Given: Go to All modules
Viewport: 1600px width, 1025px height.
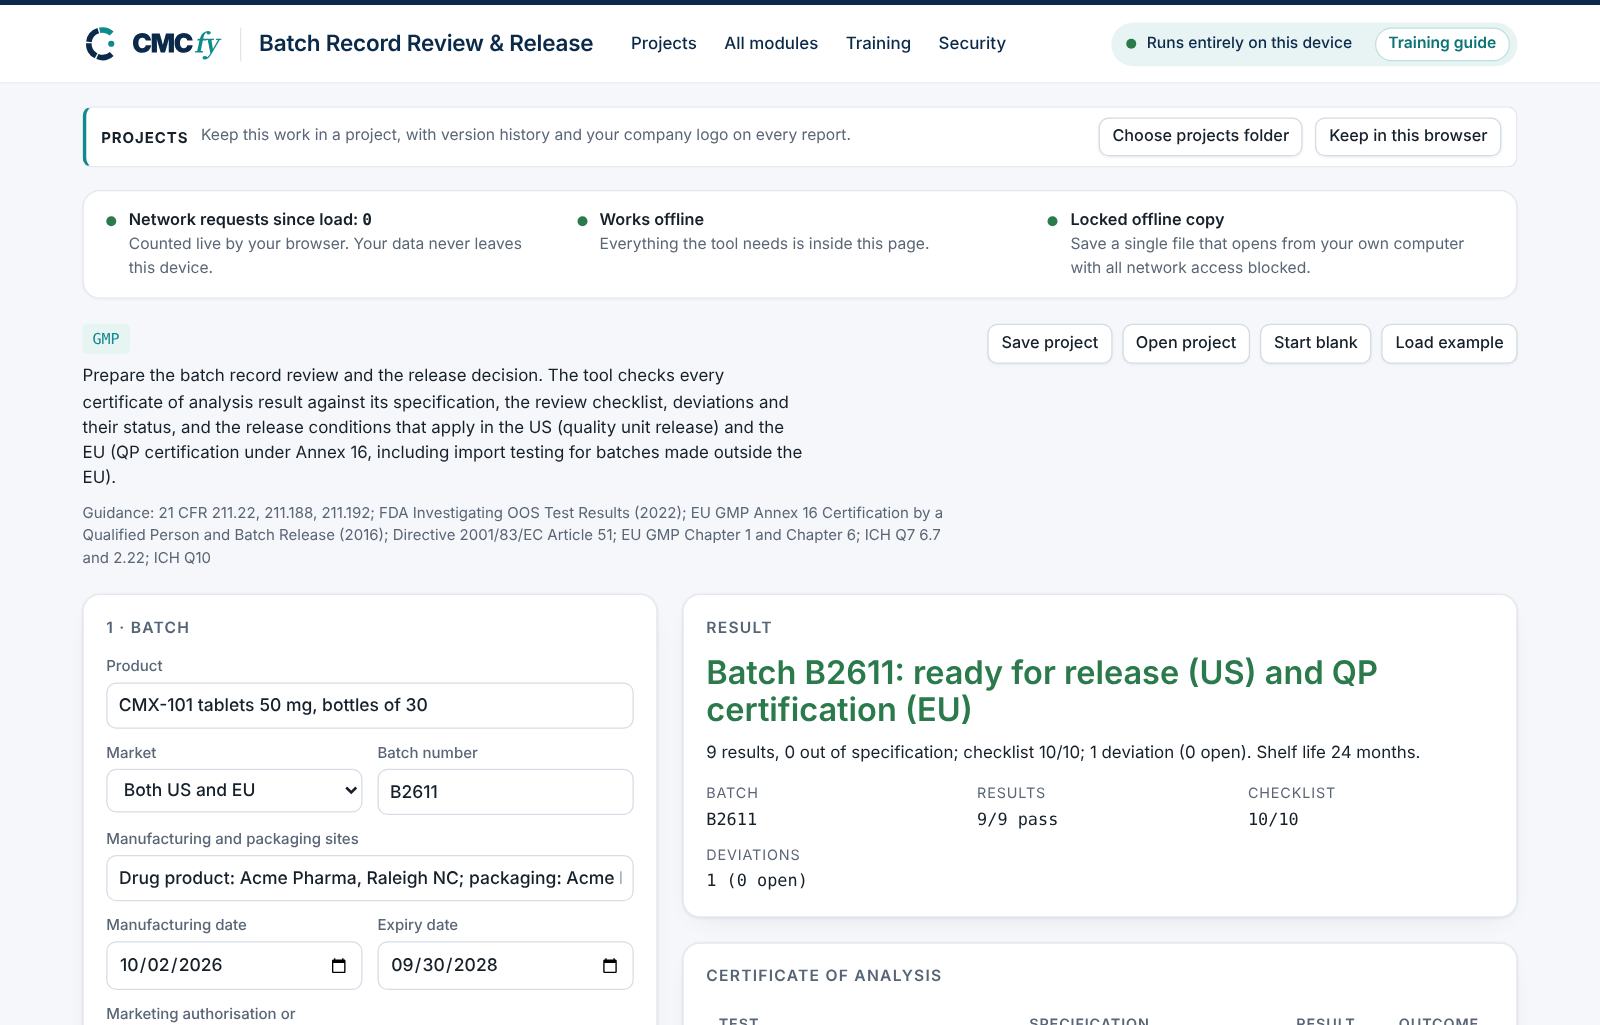Looking at the screenshot, I should point(771,43).
